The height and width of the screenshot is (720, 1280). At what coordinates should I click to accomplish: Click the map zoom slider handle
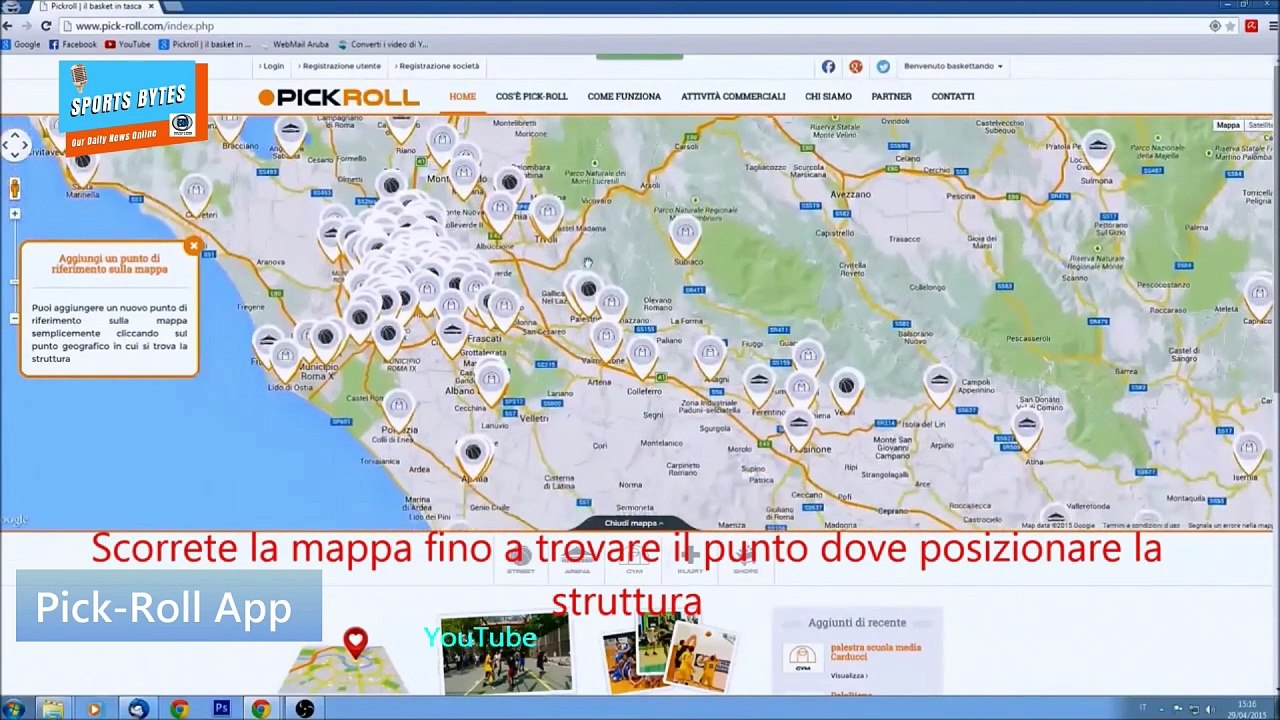click(x=15, y=280)
